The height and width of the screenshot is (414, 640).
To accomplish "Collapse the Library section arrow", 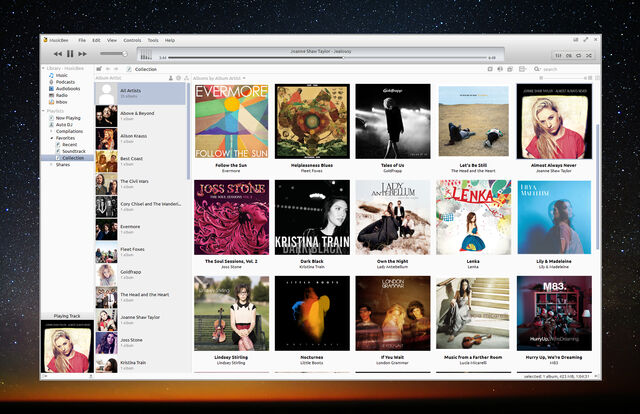I will tap(43, 68).
